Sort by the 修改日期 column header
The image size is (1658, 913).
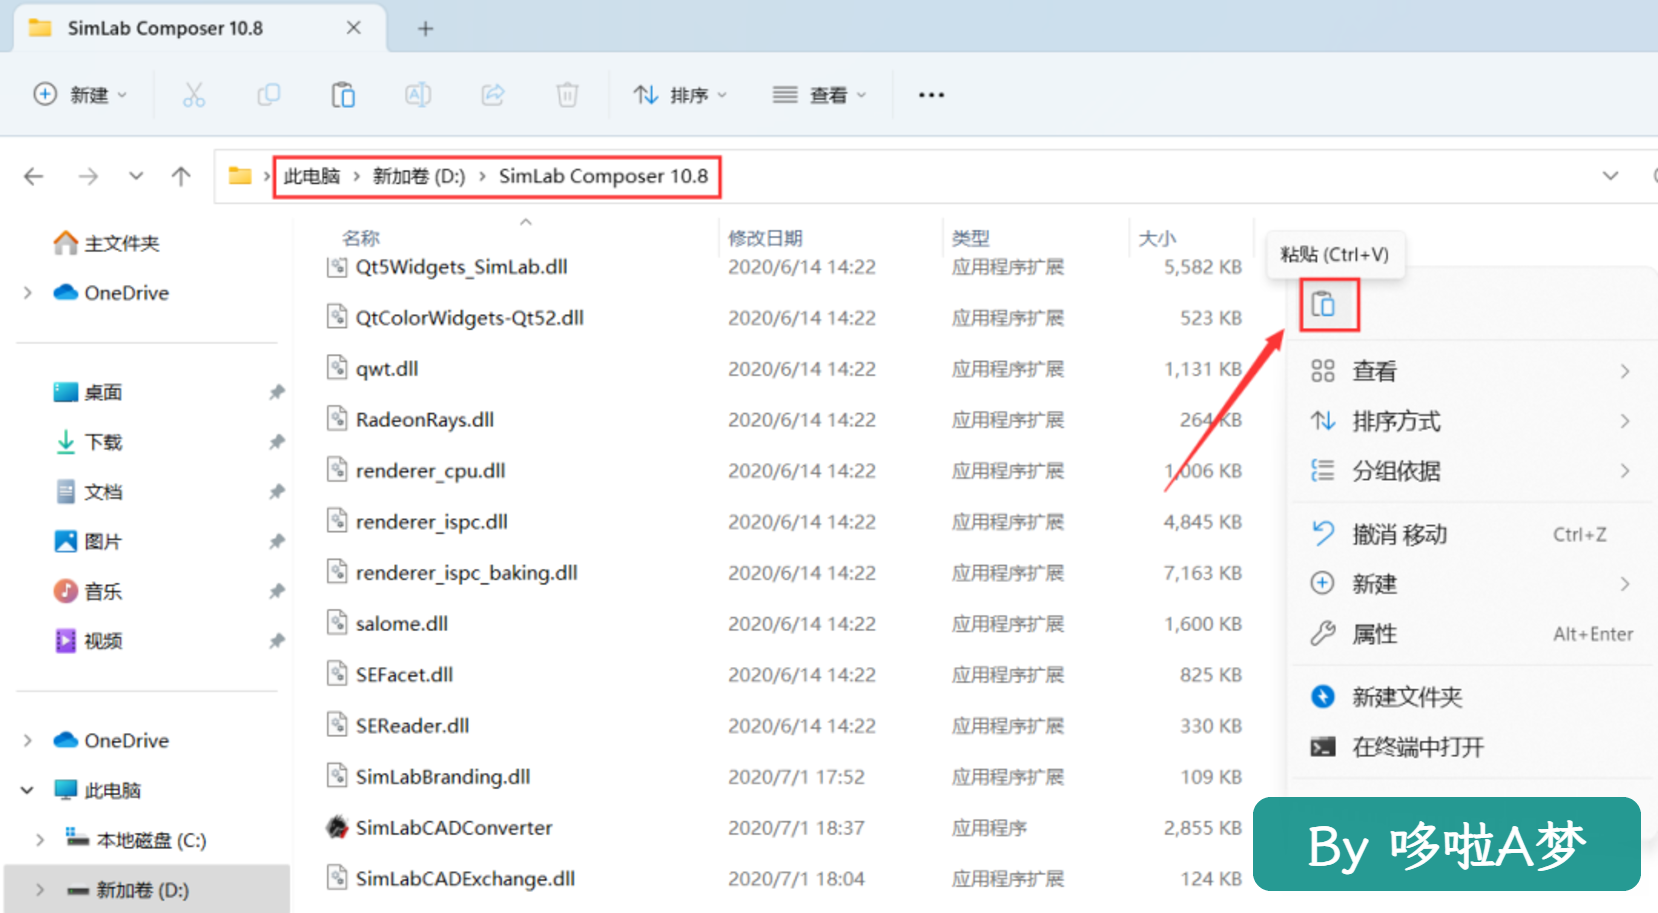[x=765, y=238]
